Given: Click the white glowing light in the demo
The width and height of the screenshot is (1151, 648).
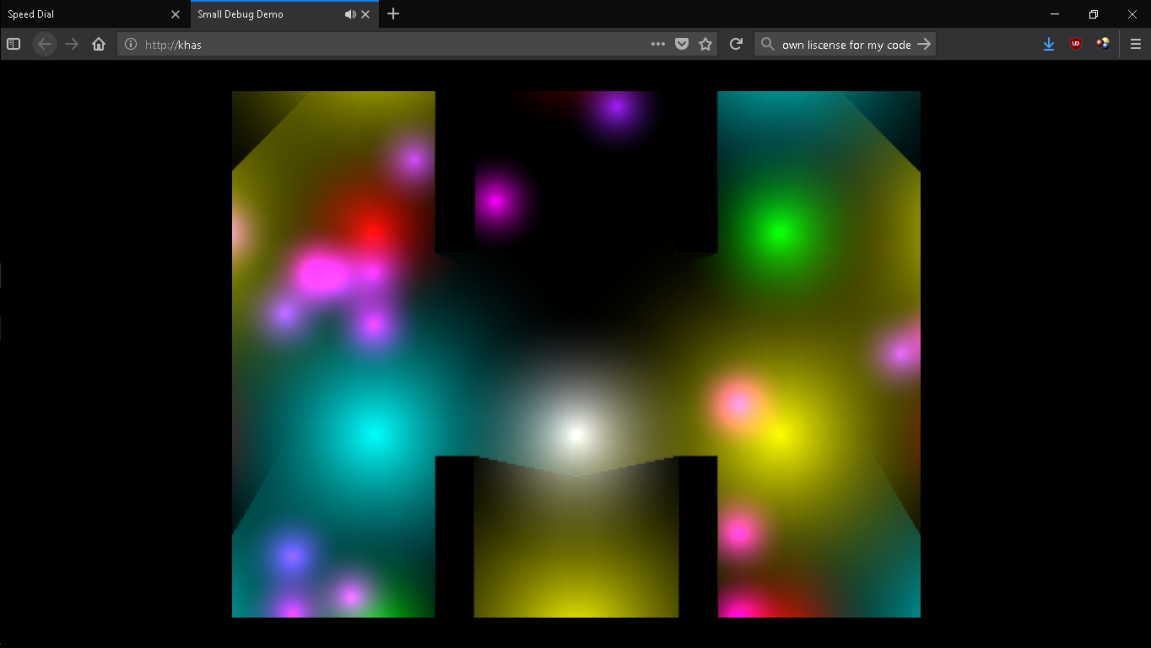Looking at the screenshot, I should [576, 434].
